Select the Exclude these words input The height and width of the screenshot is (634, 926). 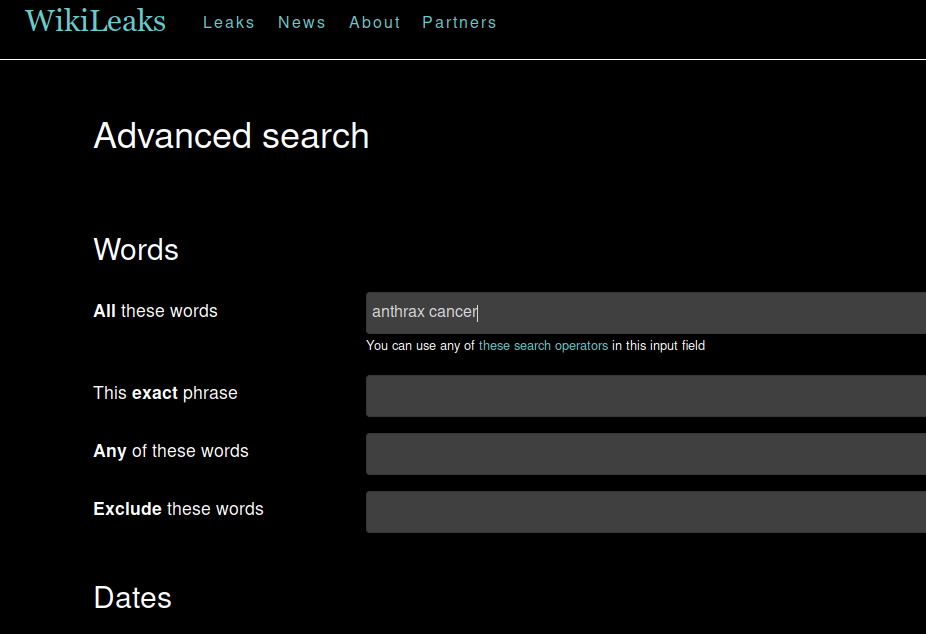click(646, 512)
